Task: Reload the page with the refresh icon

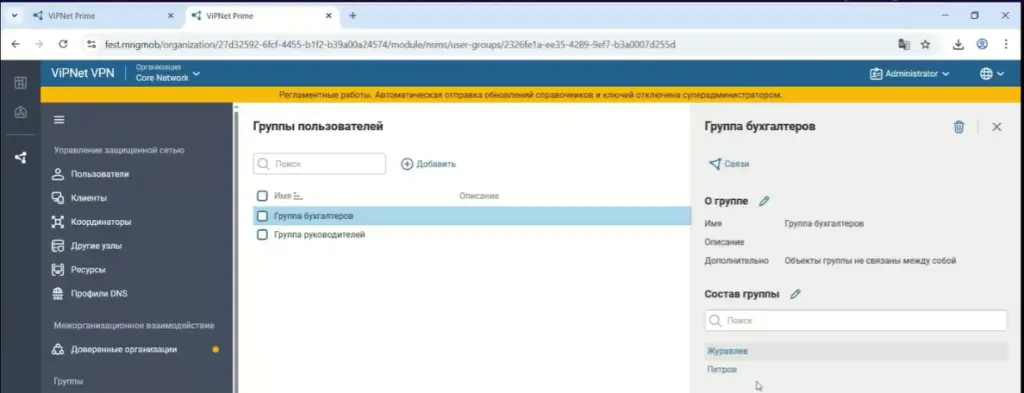Action: [63, 44]
